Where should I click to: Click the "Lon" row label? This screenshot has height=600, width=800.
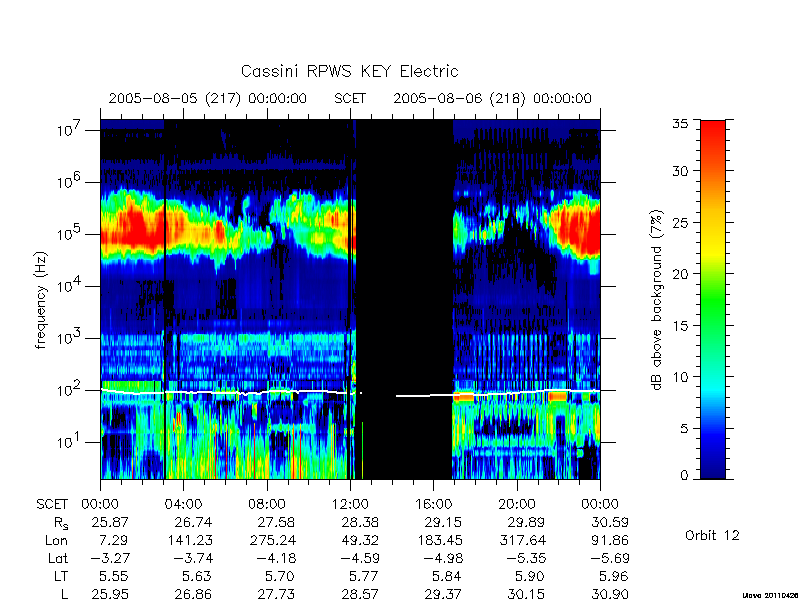click(57, 540)
